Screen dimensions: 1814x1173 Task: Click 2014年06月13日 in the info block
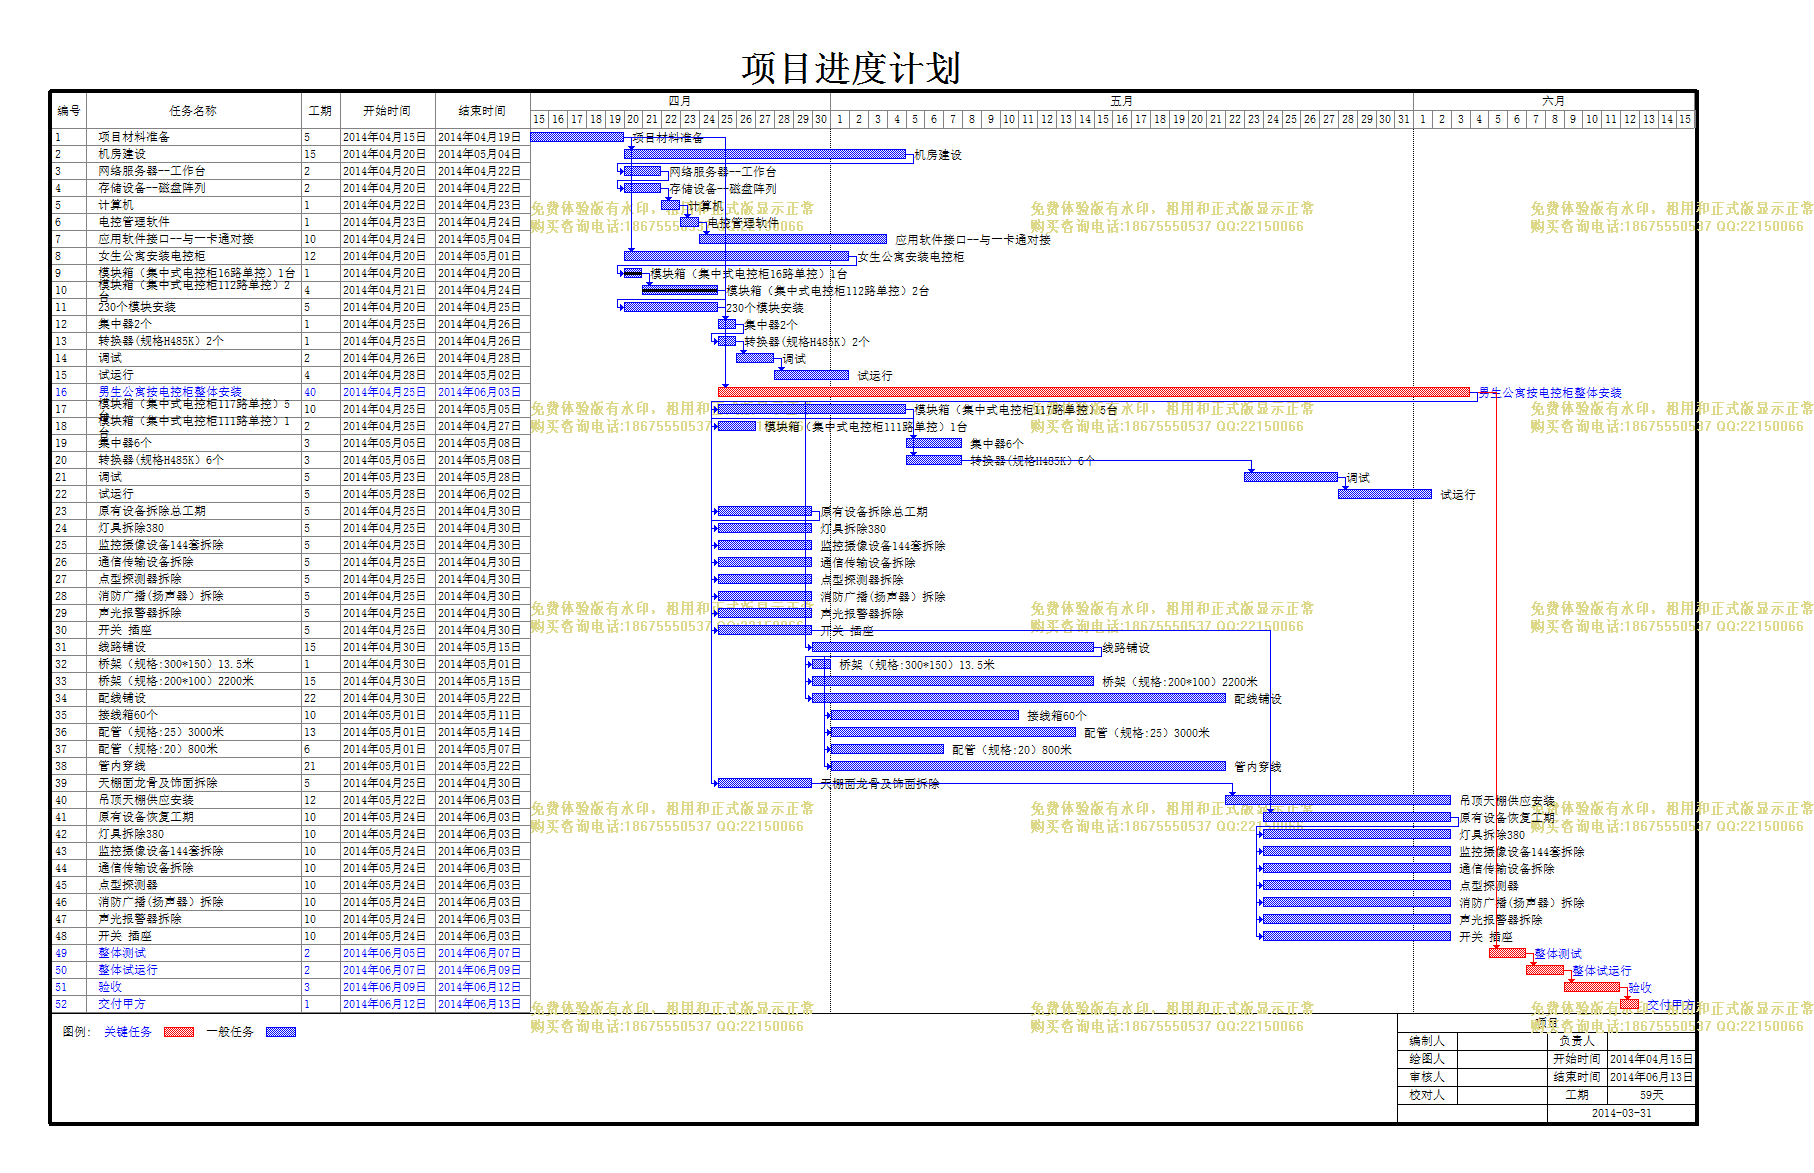(1652, 1077)
